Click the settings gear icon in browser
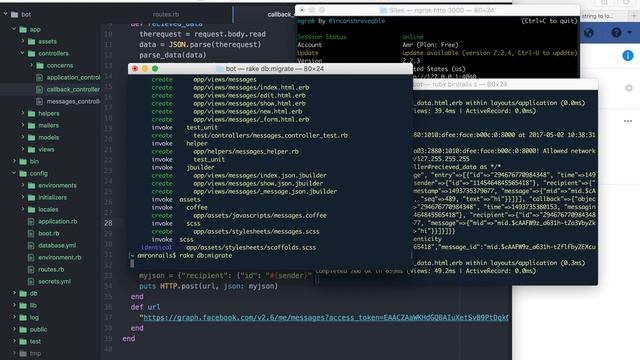Image resolution: width=640 pixels, height=360 pixels. (x=629, y=88)
